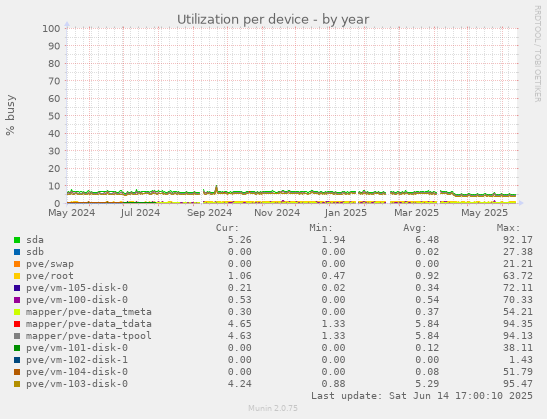Viewport: 547px width, 419px height.
Task: Click pve/root max value 63.72
Action: 518,276
